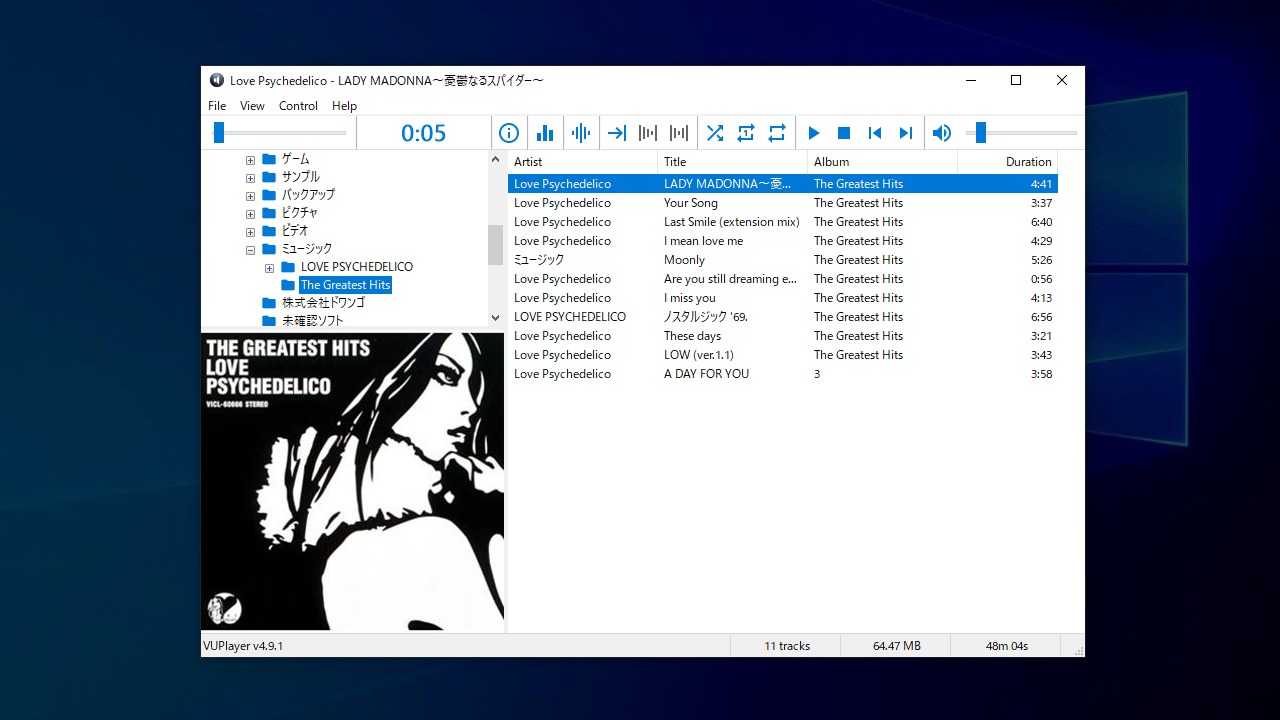Image resolution: width=1280 pixels, height=720 pixels.
Task: Select the track "Last Smile (extension mix)"
Action: click(x=782, y=222)
